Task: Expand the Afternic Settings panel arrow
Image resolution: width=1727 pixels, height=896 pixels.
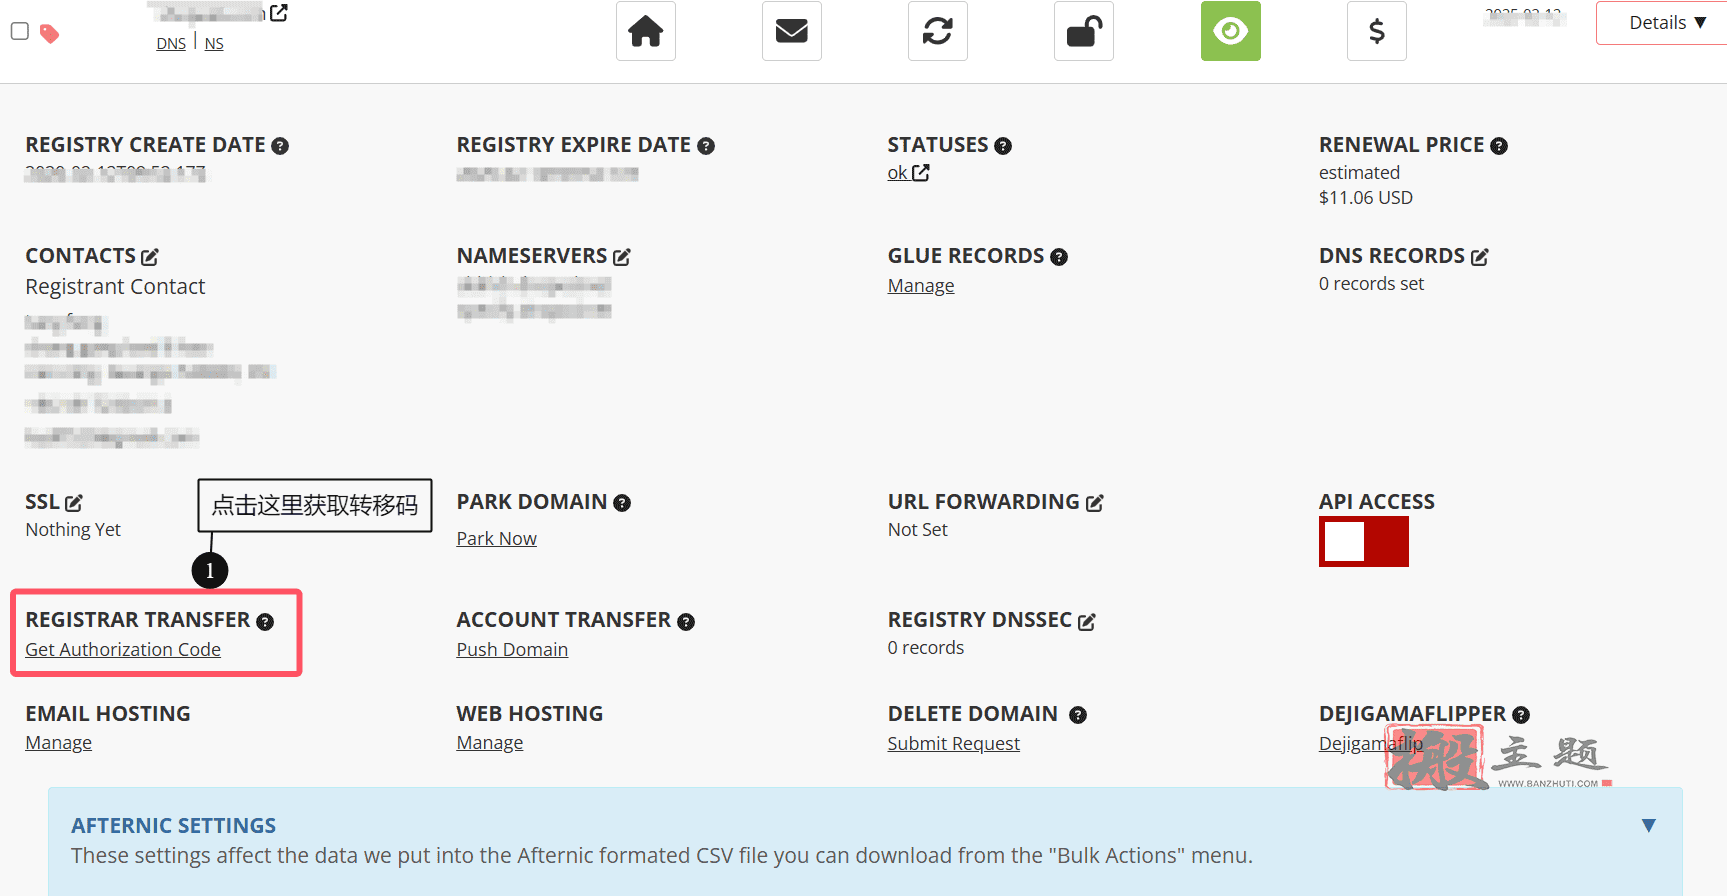Action: (1649, 825)
